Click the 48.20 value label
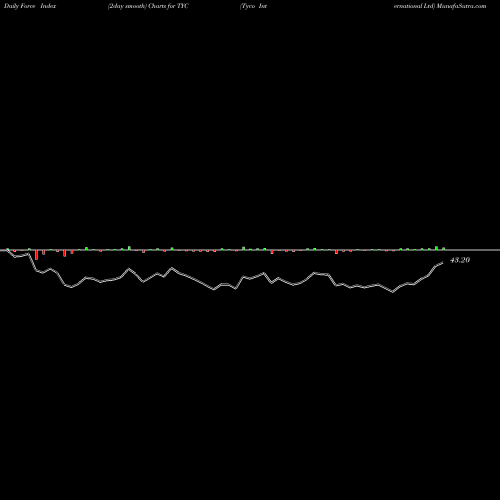The width and height of the screenshot is (500, 500). click(x=460, y=260)
